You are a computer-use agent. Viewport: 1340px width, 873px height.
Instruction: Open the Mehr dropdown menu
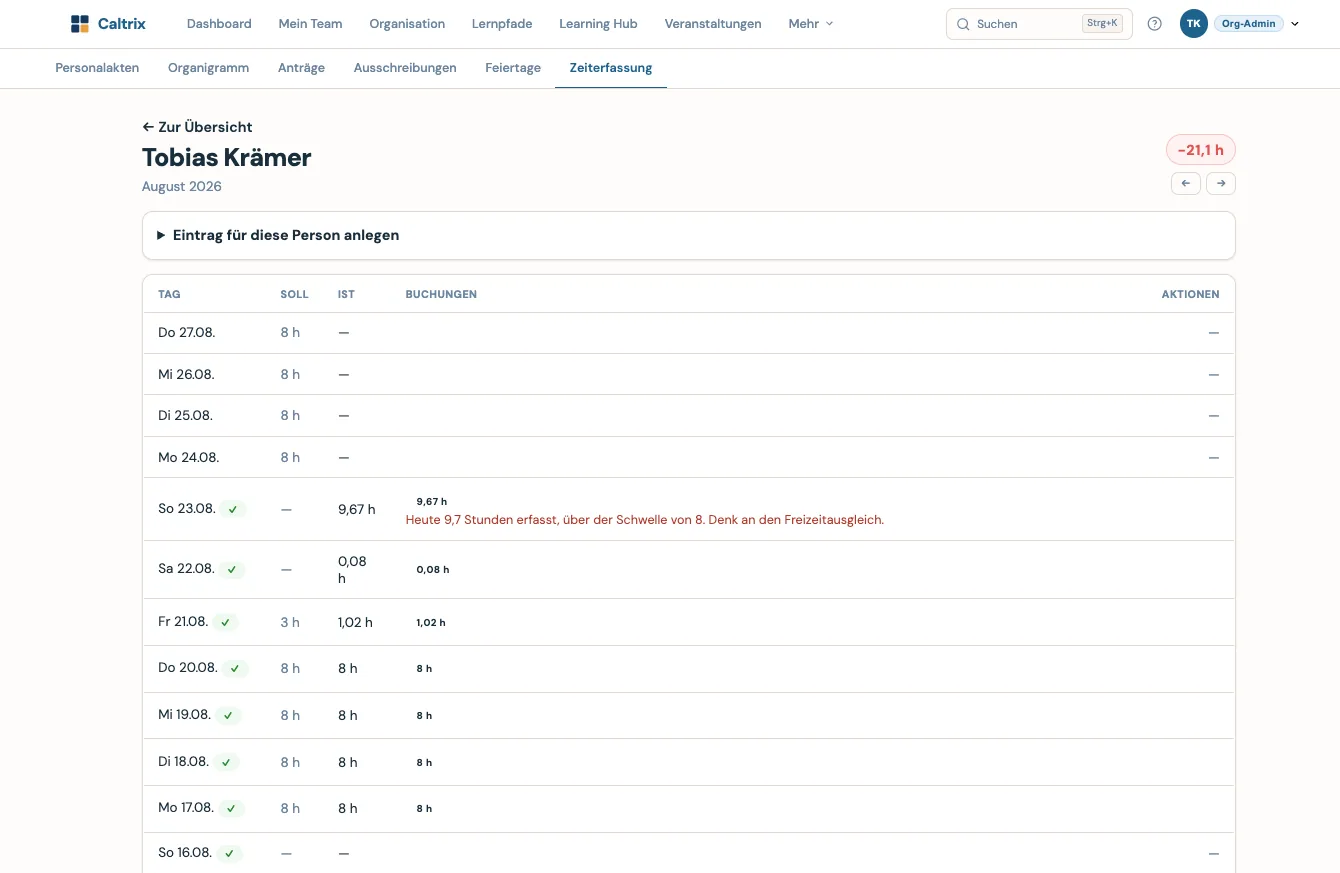tap(810, 24)
